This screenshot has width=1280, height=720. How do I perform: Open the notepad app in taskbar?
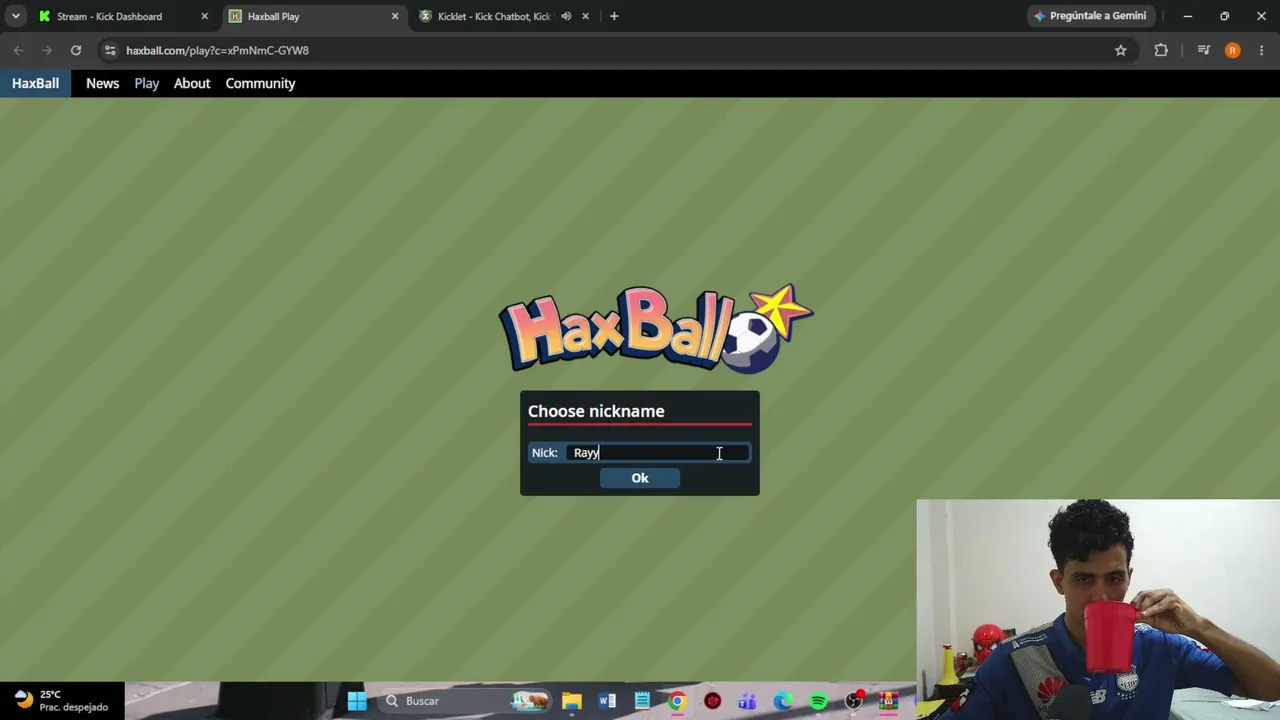pos(642,701)
